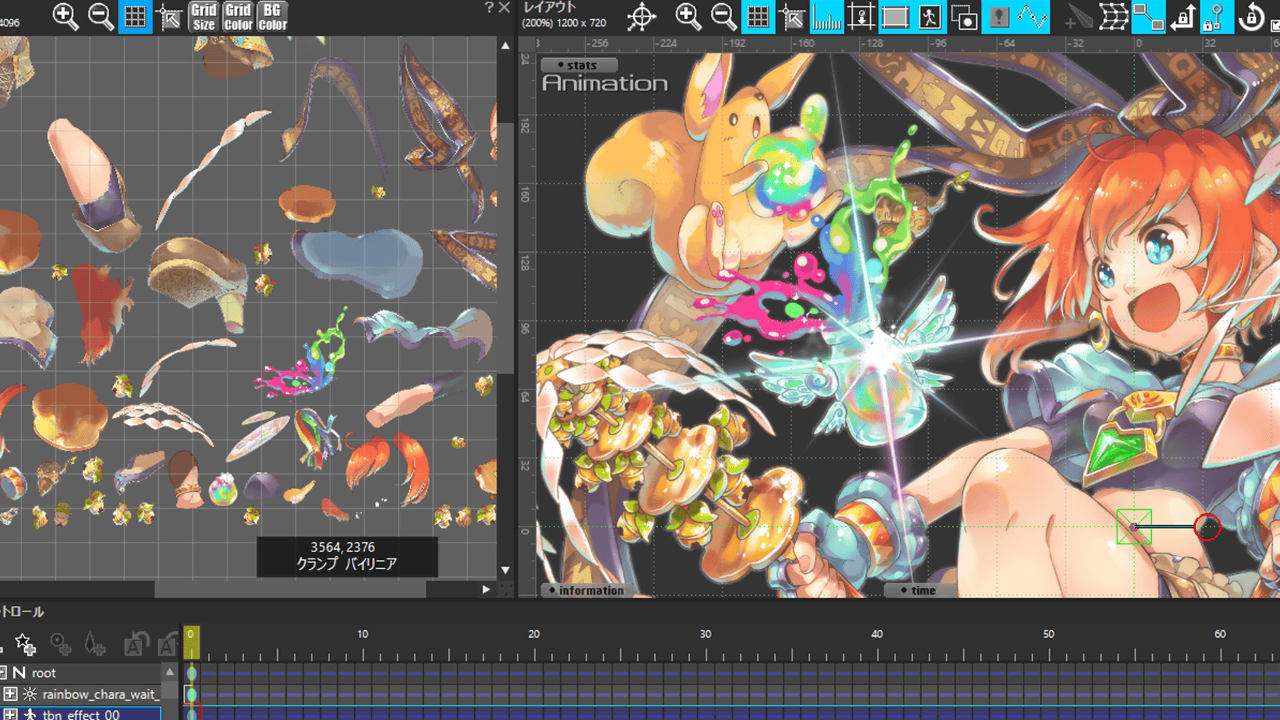This screenshot has height=720, width=1280.
Task: Select the rainbow_chara_wait_ keyframe at frame 0
Action: [x=191, y=694]
